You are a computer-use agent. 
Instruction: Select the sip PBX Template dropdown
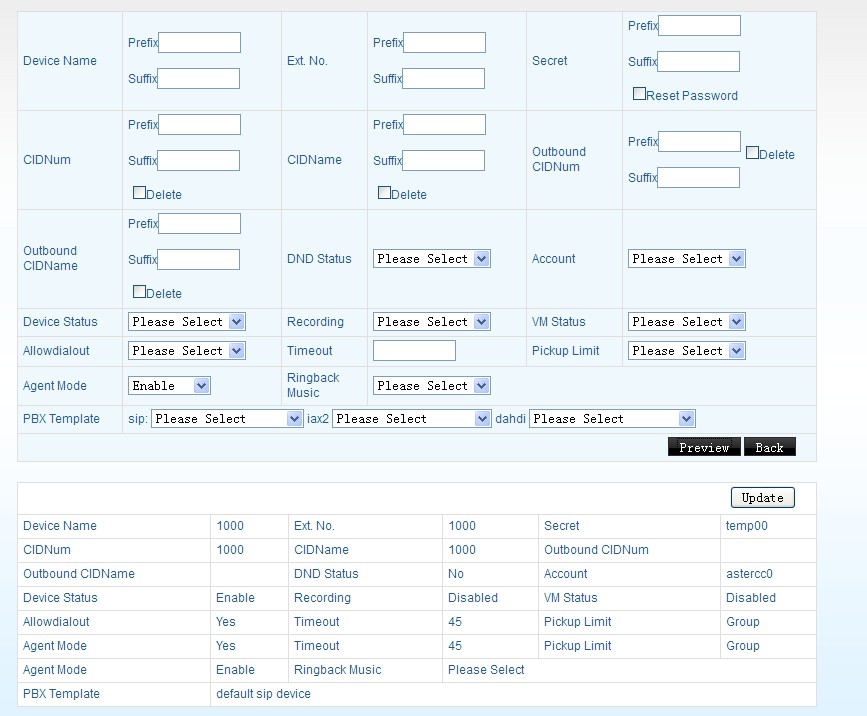tap(227, 419)
